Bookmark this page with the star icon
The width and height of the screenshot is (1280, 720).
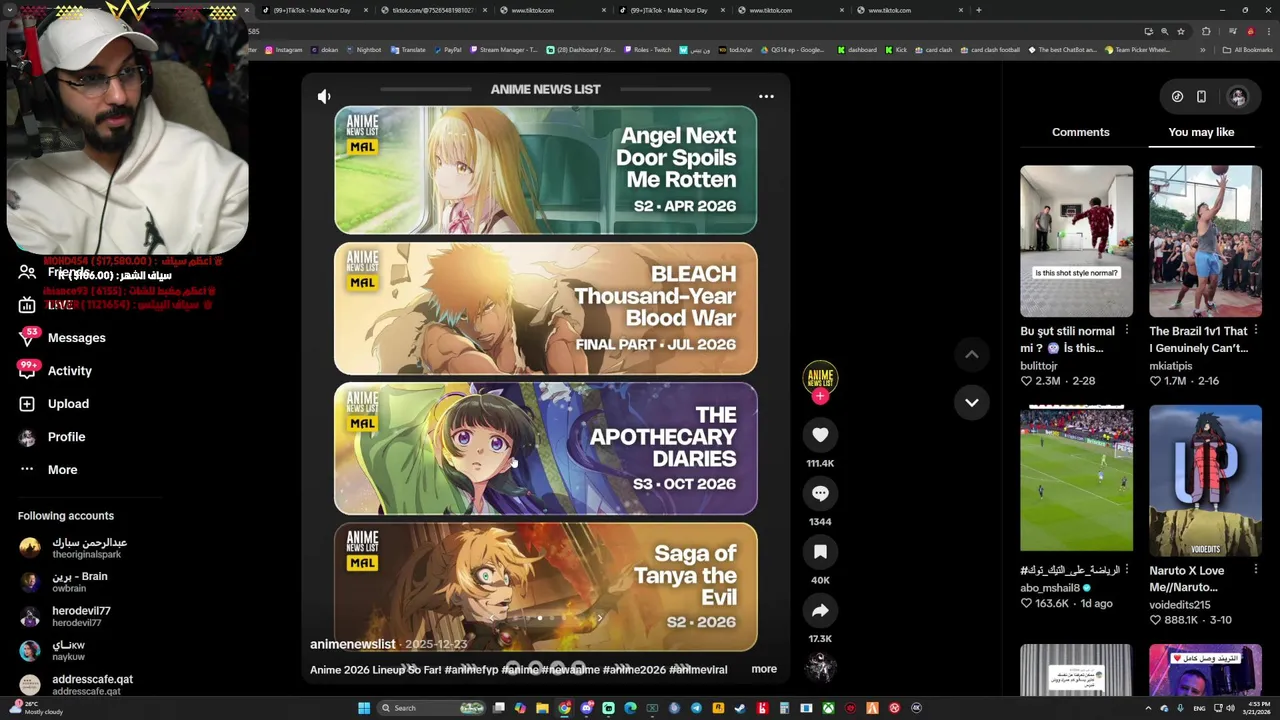tap(1181, 31)
